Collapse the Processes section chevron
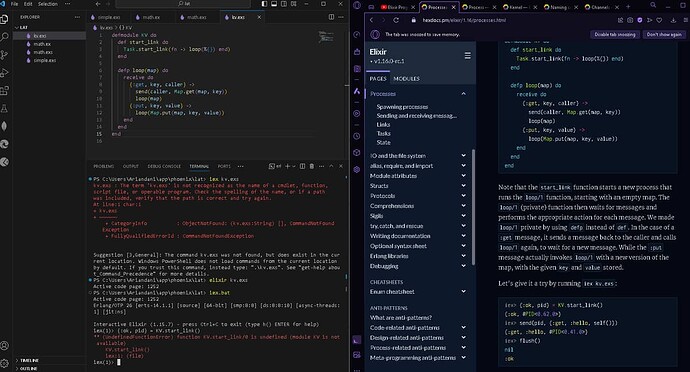This screenshot has height=372, width=690. coord(463,94)
